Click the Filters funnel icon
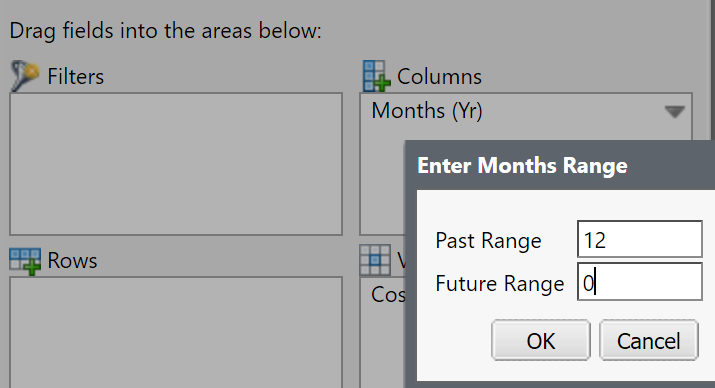This screenshot has height=388, width=715. 25,76
